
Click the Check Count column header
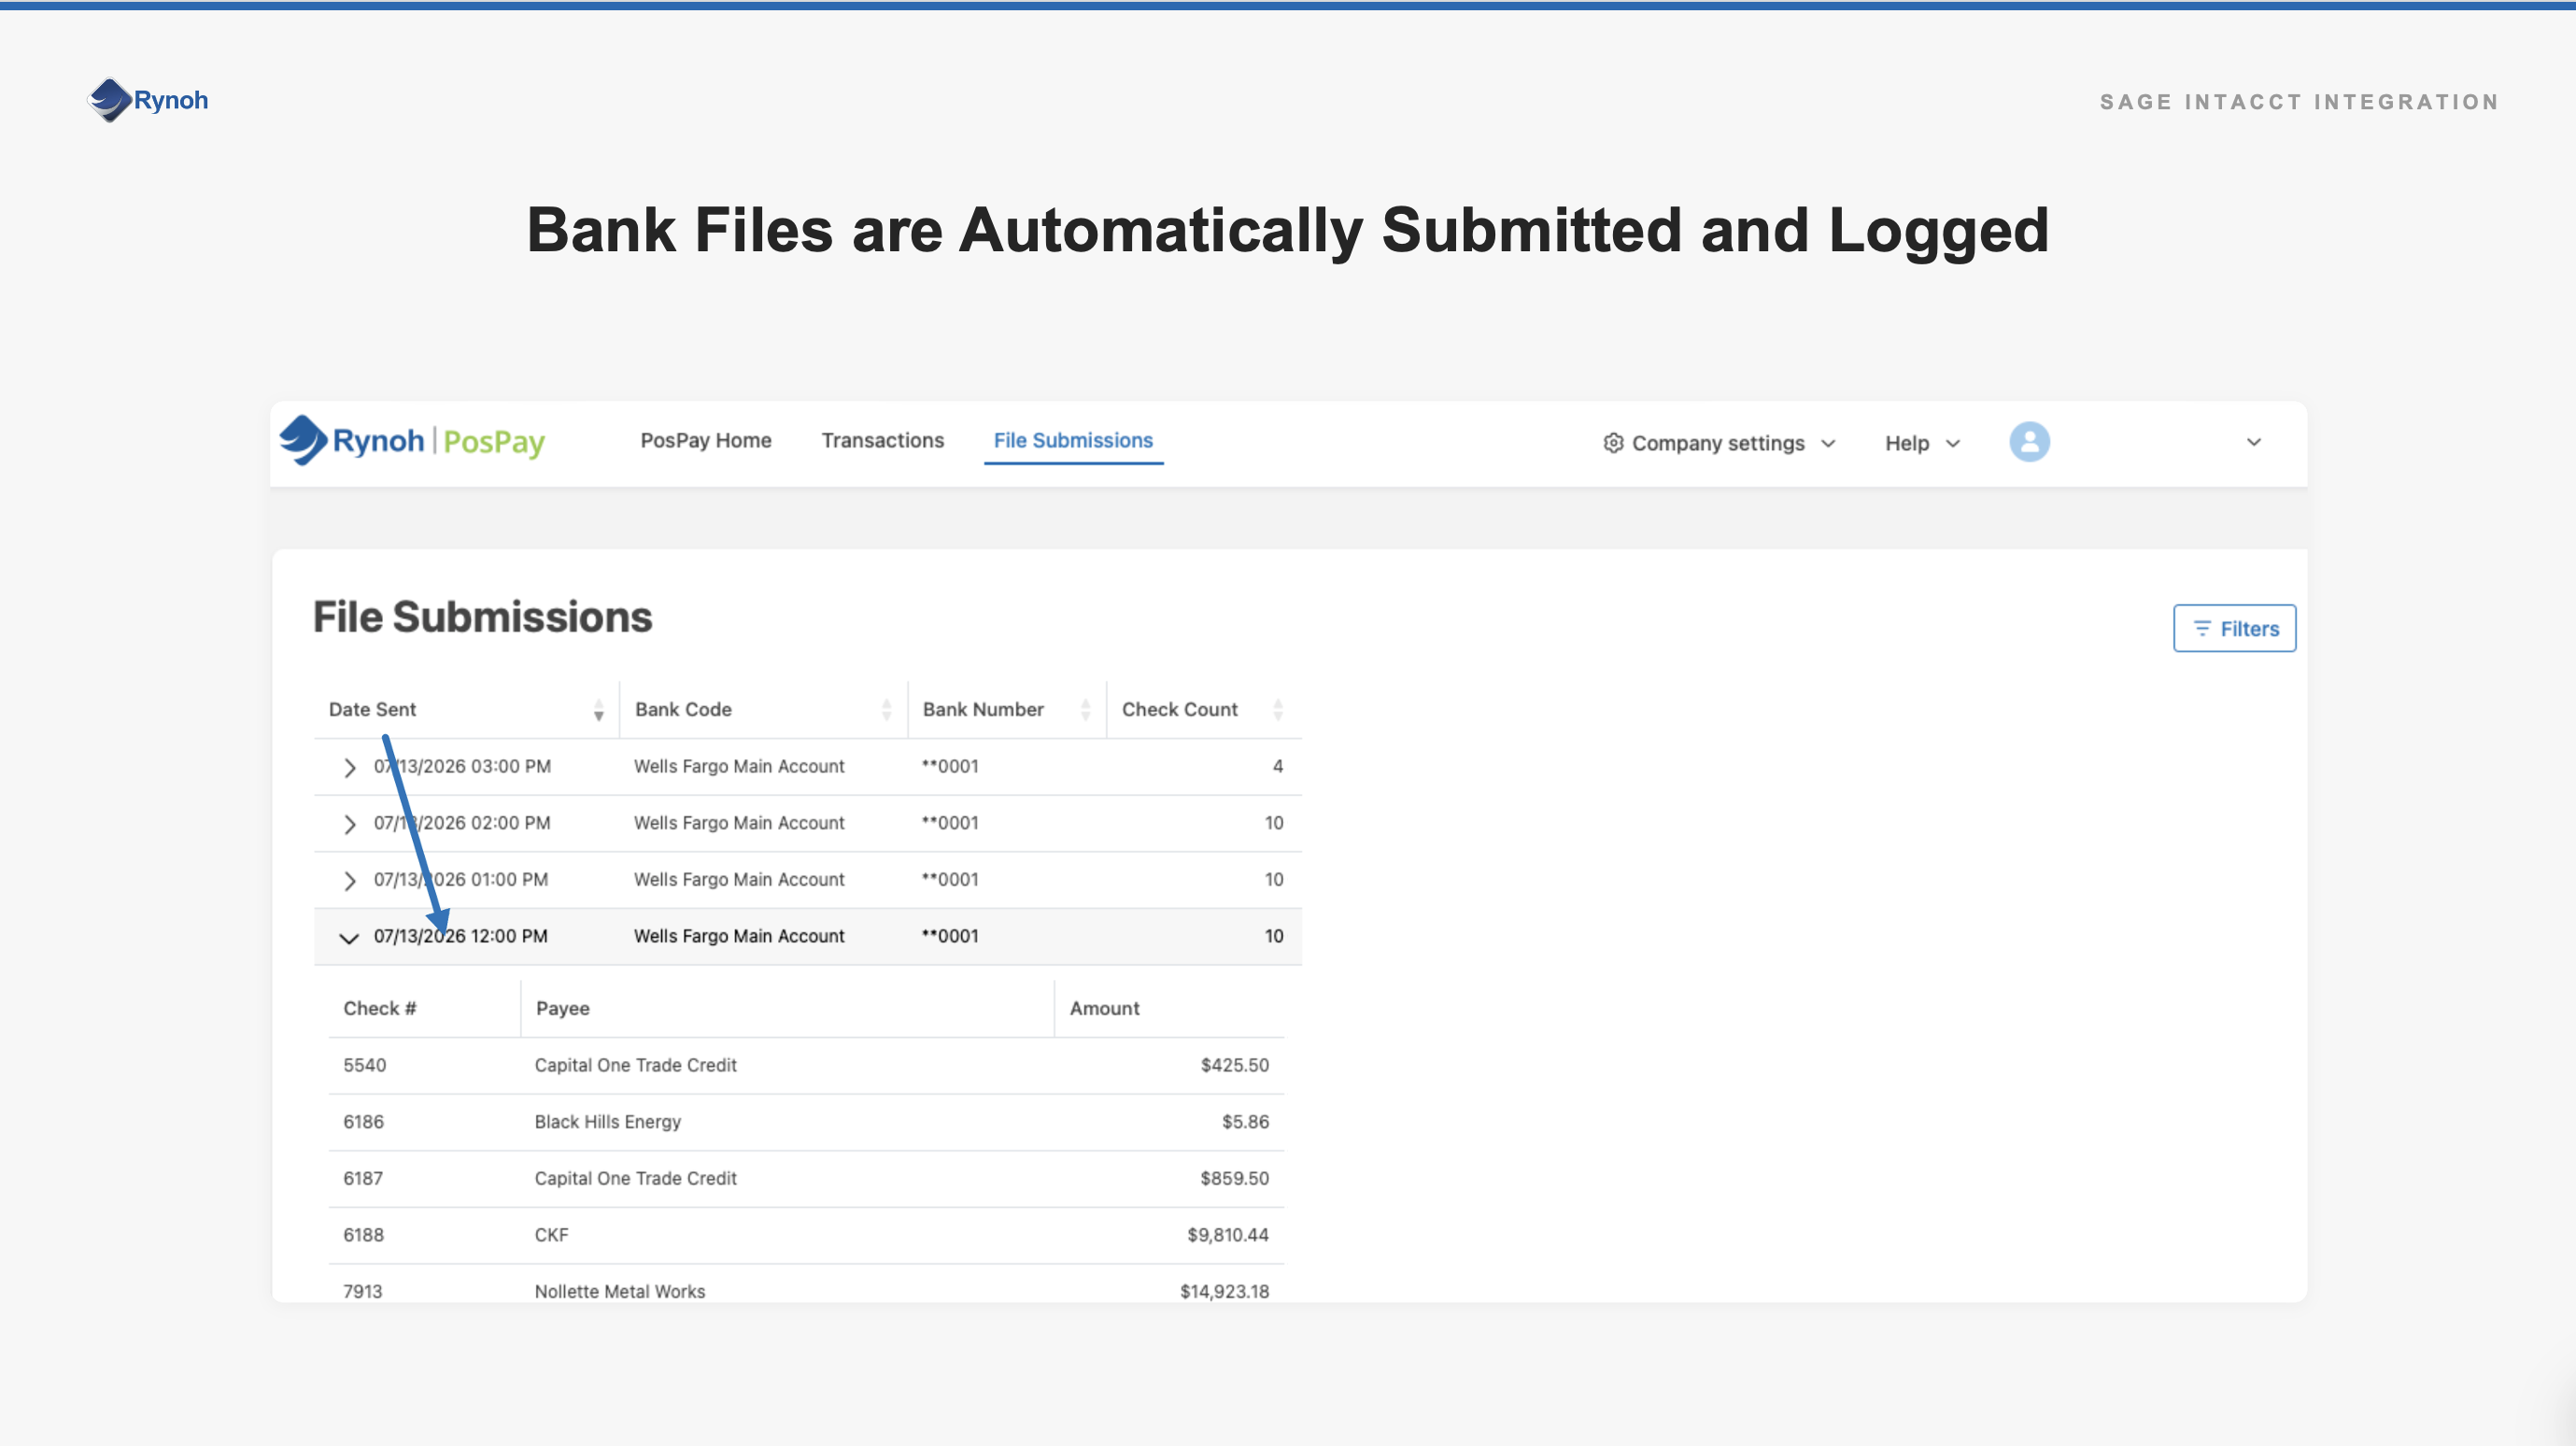1179,709
